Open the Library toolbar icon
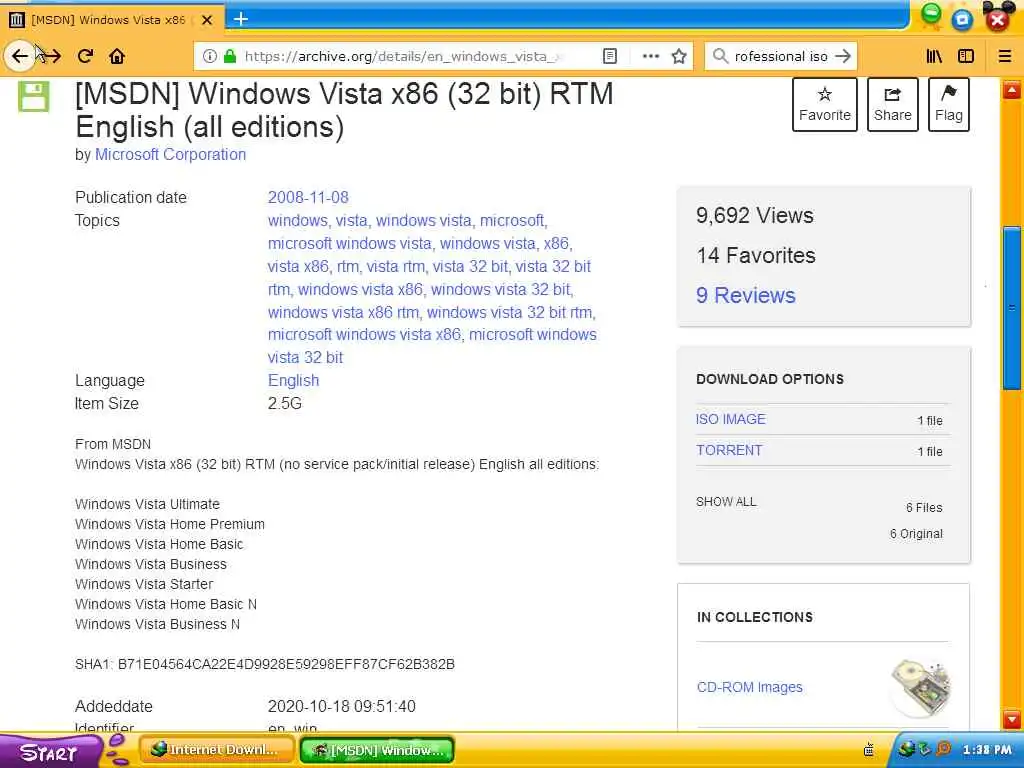1024x768 pixels. [935, 56]
